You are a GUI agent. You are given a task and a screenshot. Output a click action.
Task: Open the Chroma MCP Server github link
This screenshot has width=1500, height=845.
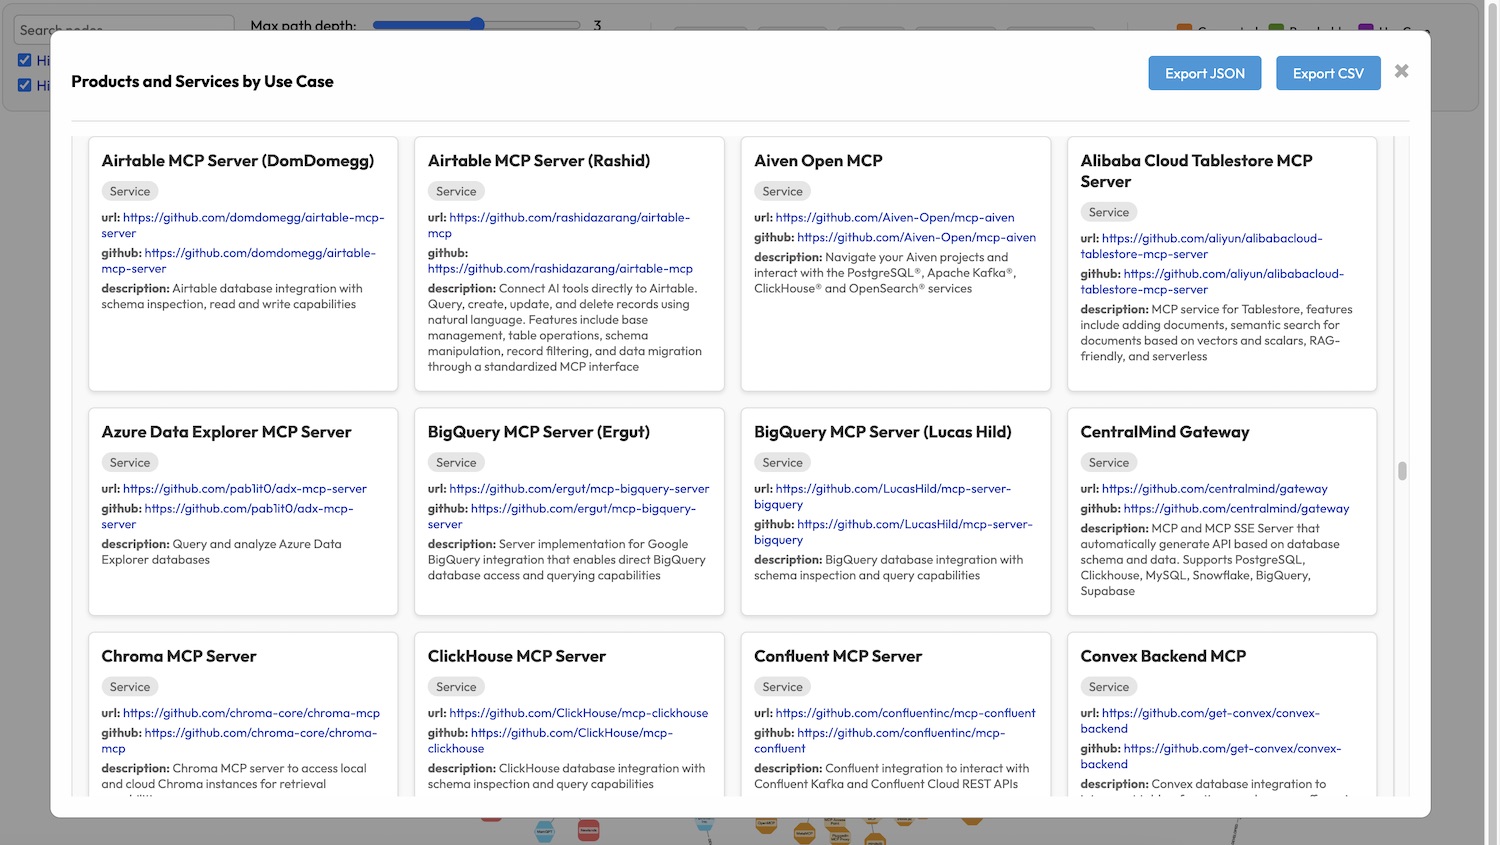240,740
